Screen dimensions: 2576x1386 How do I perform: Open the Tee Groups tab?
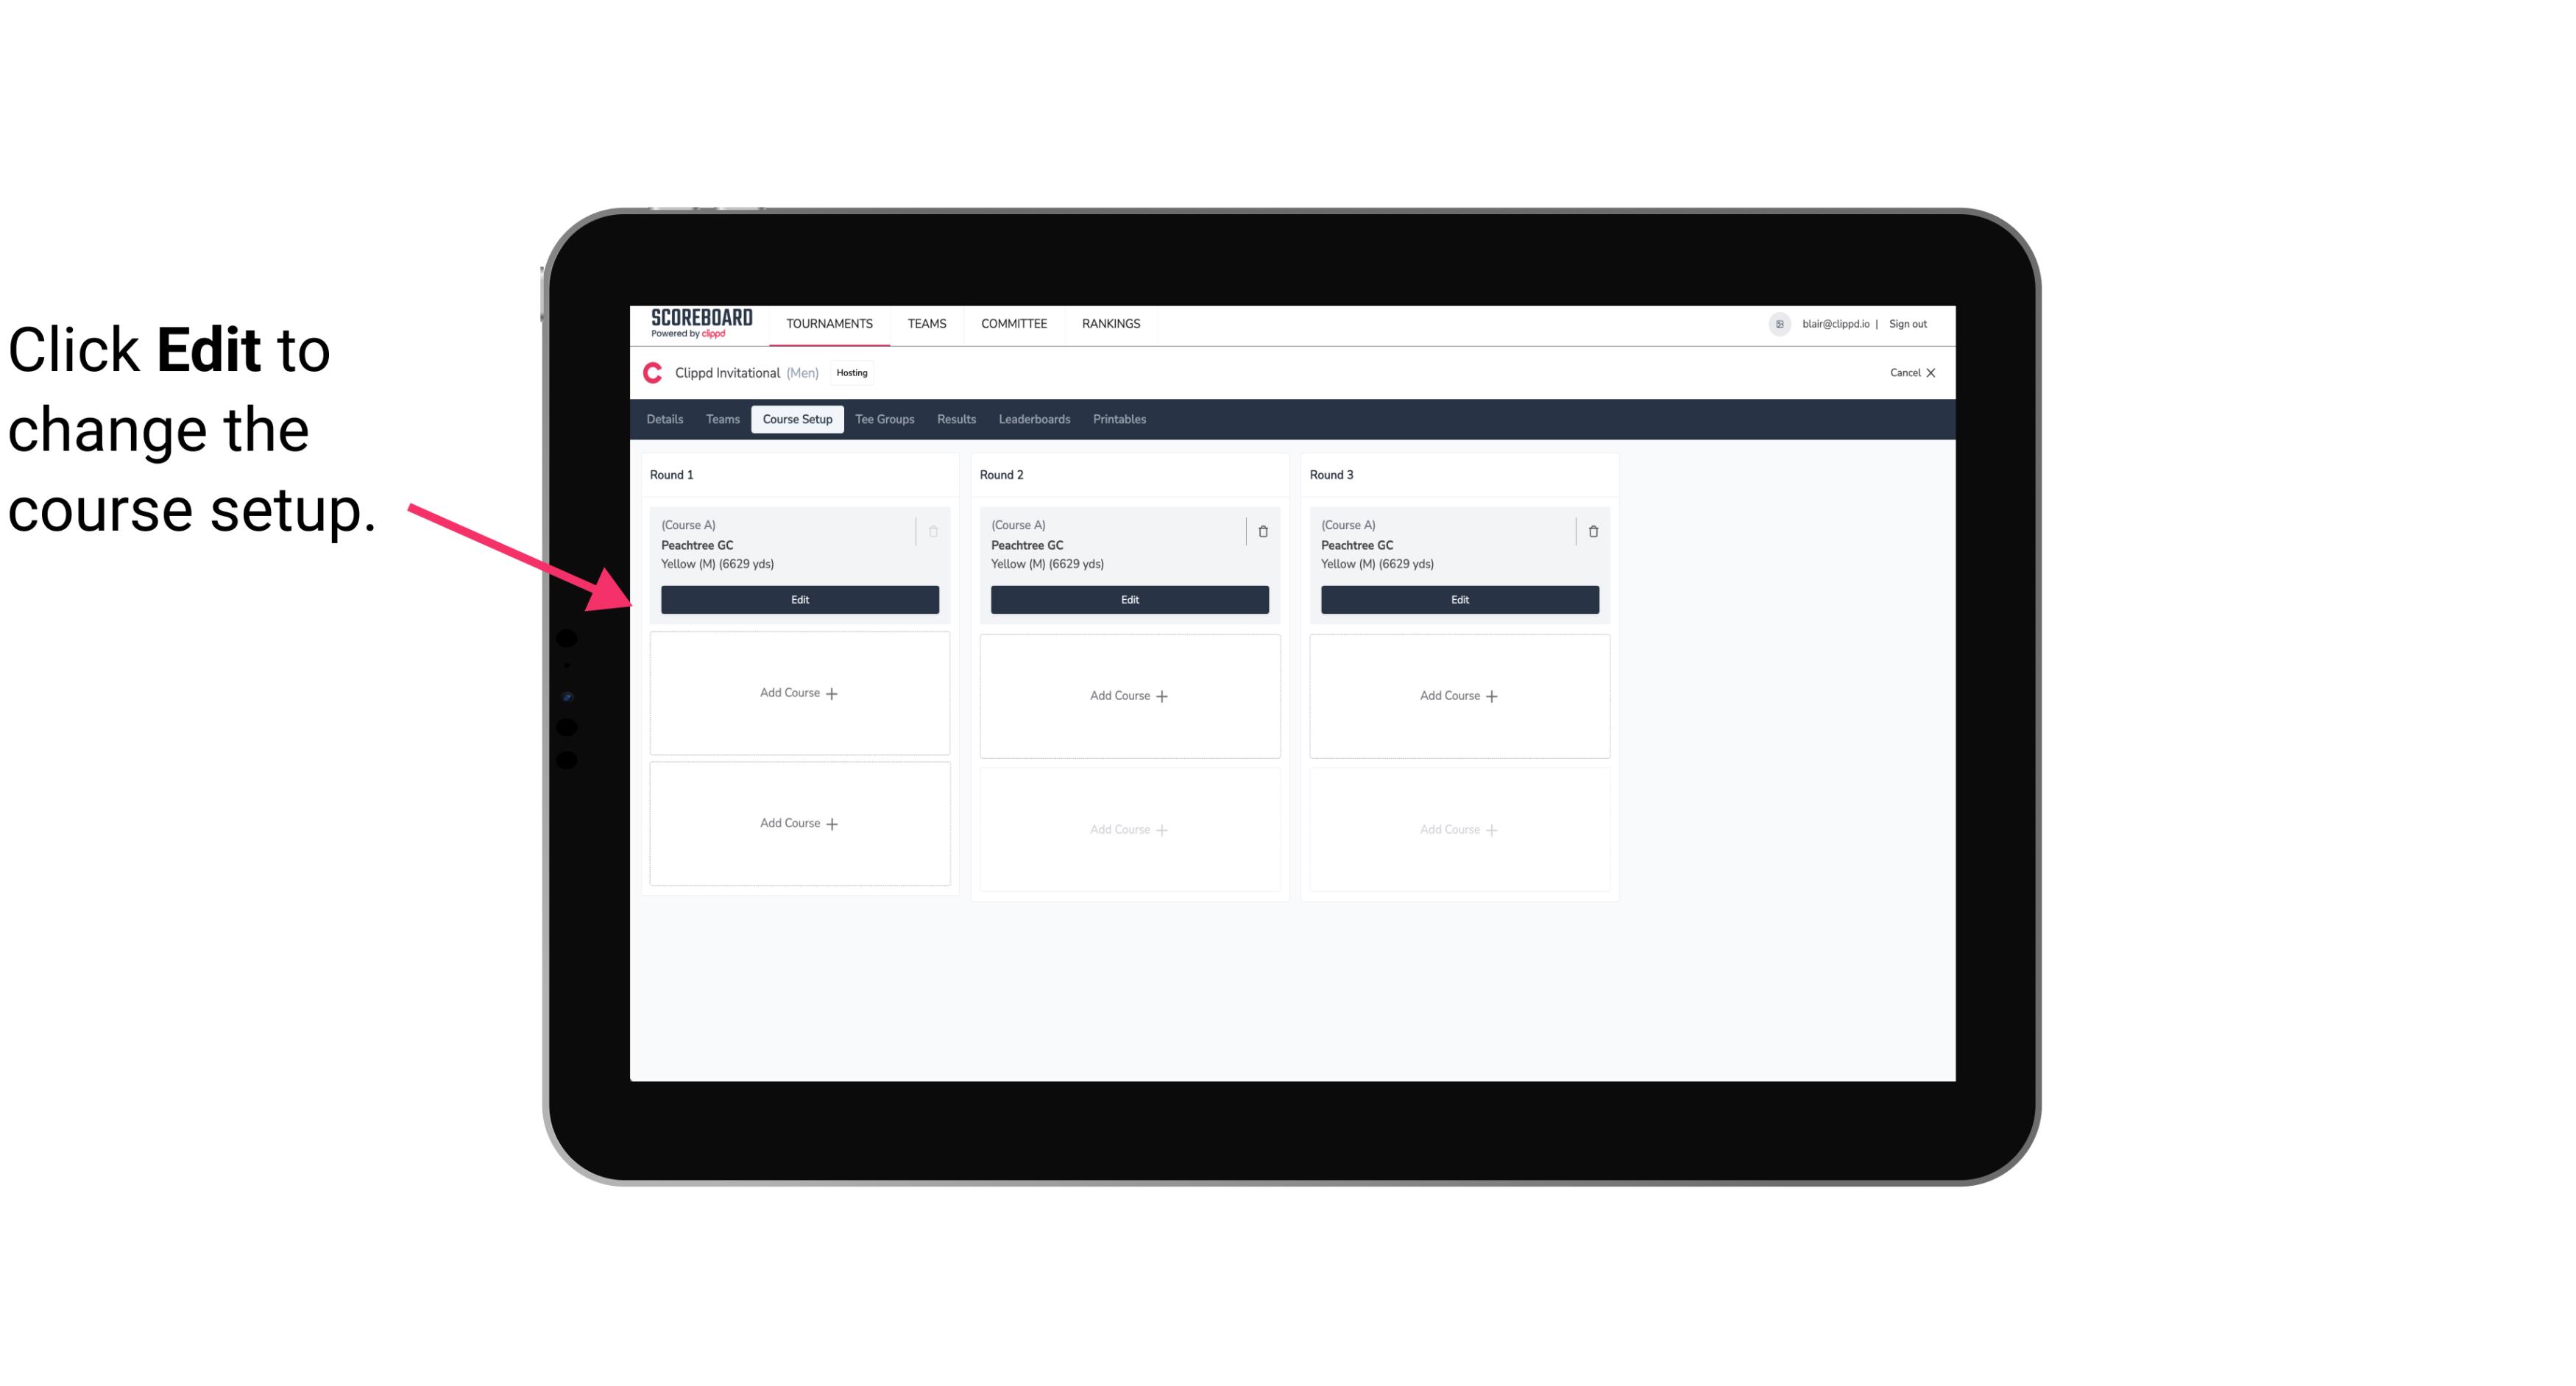point(884,420)
